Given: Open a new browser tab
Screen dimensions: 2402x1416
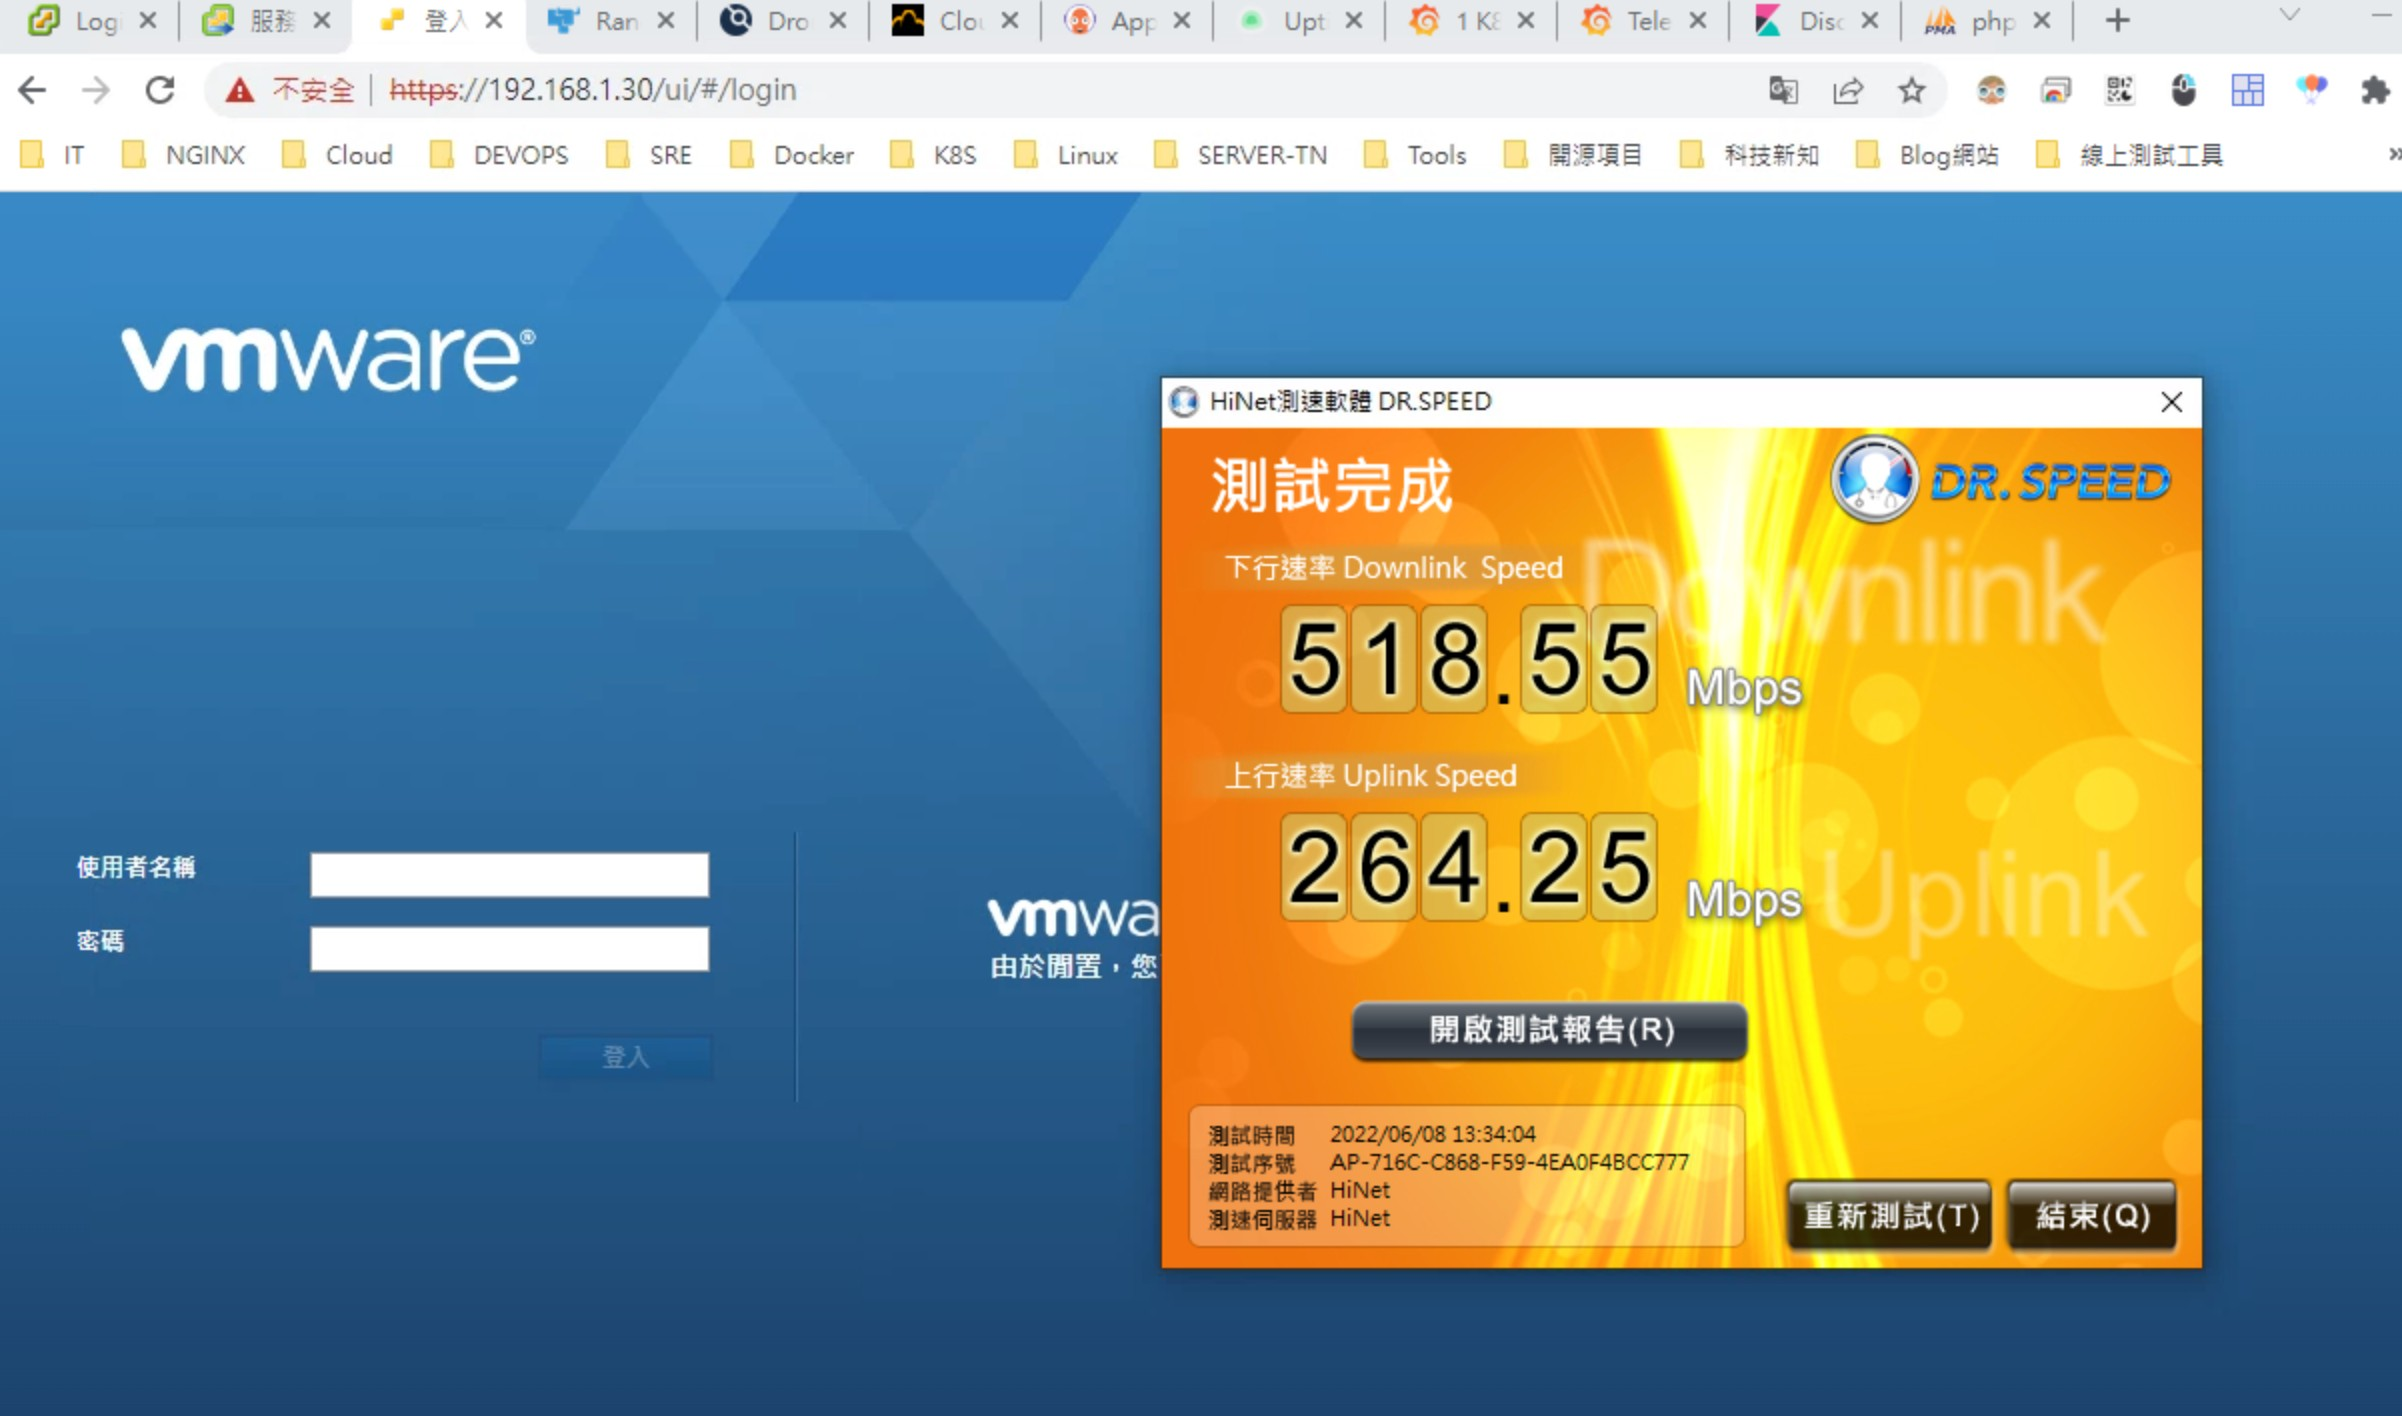Looking at the screenshot, I should click(x=2117, y=21).
